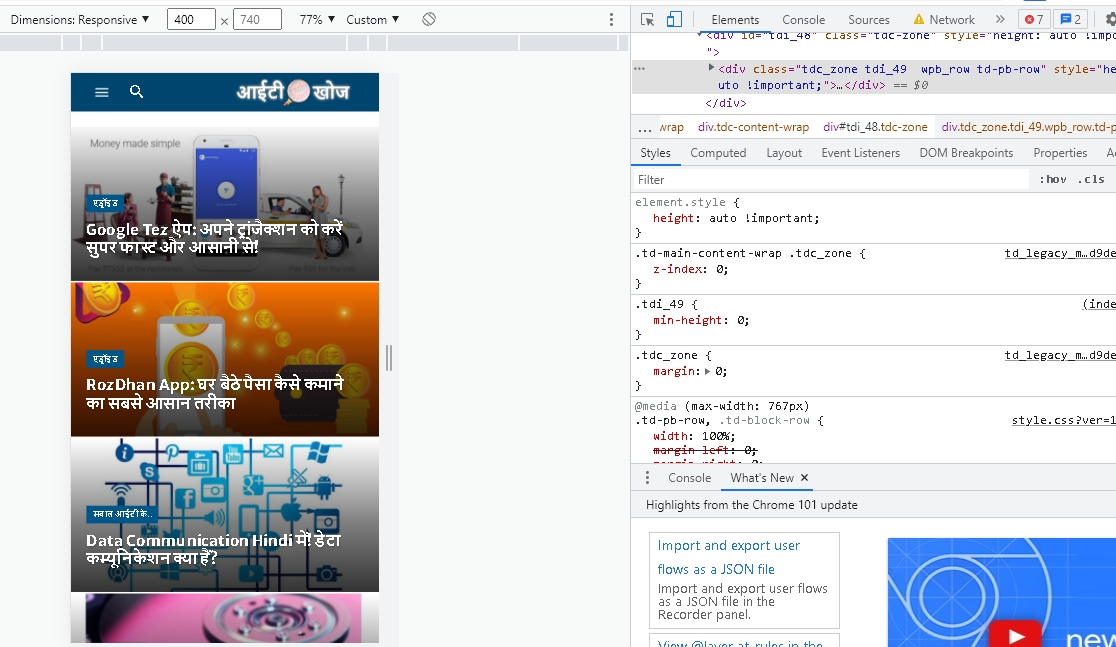The width and height of the screenshot is (1116, 647).
Task: Open the Dimensions Responsive dropdown
Action: coord(80,19)
